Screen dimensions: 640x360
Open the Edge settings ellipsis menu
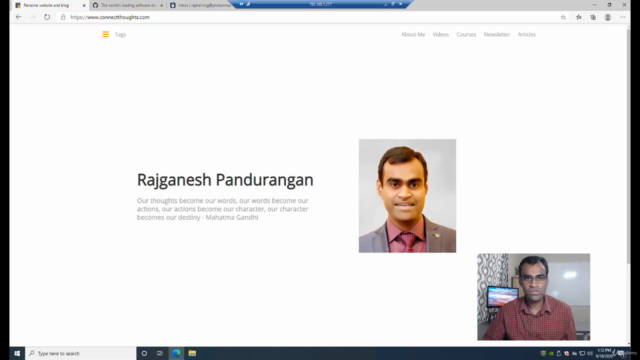pos(622,17)
